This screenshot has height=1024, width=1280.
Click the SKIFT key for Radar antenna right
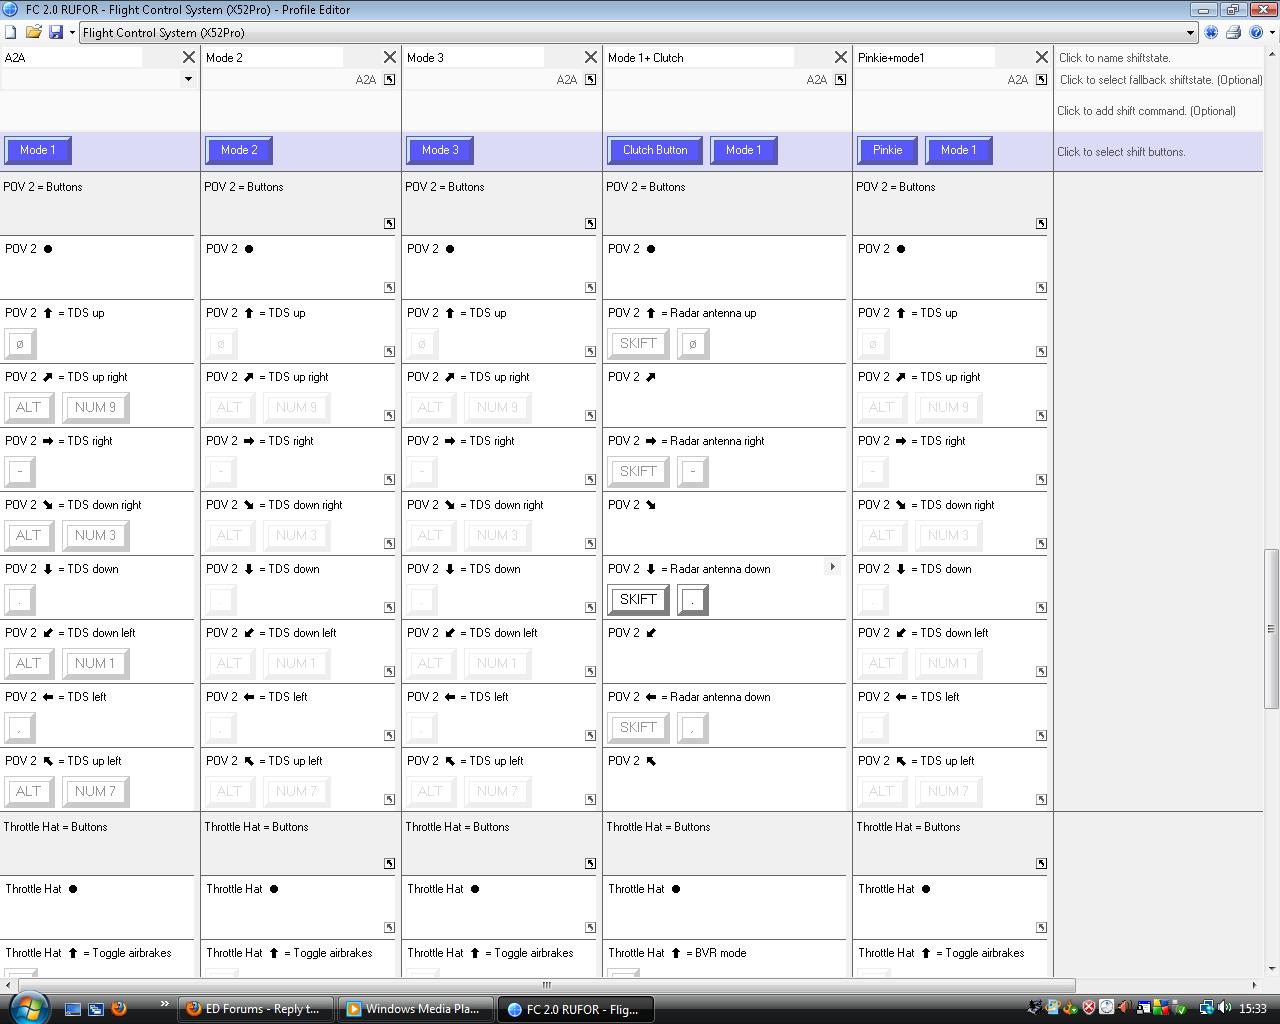(x=638, y=471)
